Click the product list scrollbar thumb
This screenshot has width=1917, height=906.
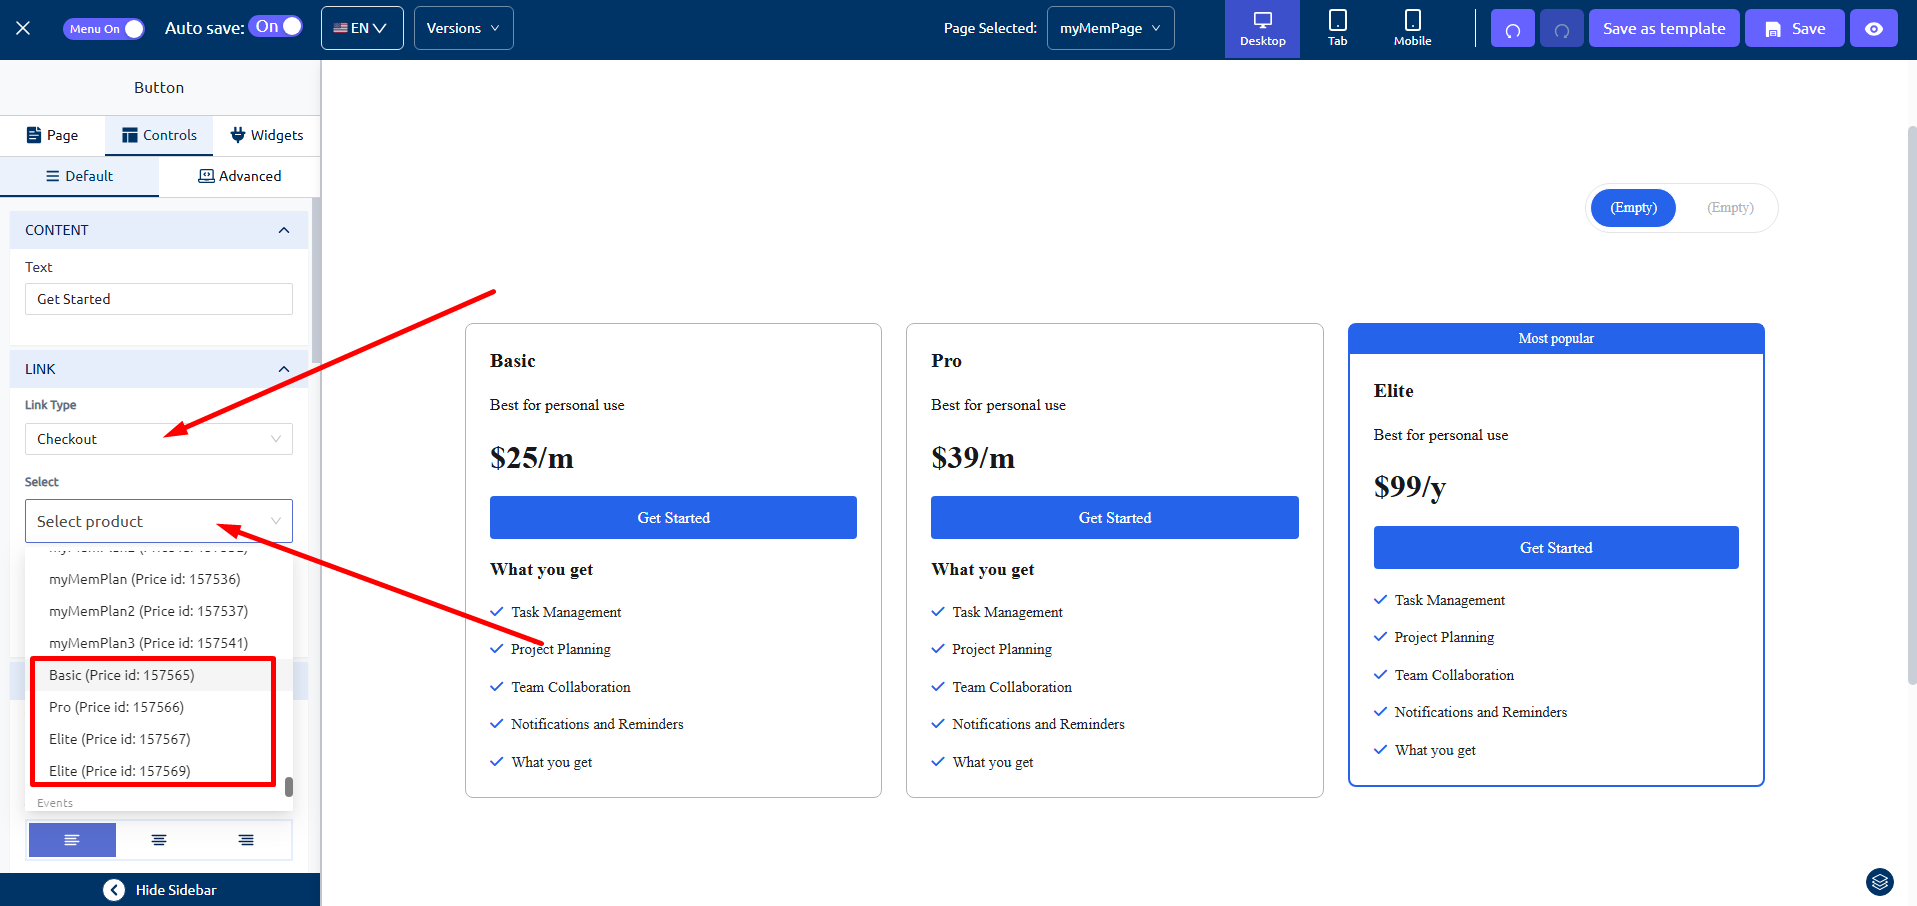[x=289, y=787]
